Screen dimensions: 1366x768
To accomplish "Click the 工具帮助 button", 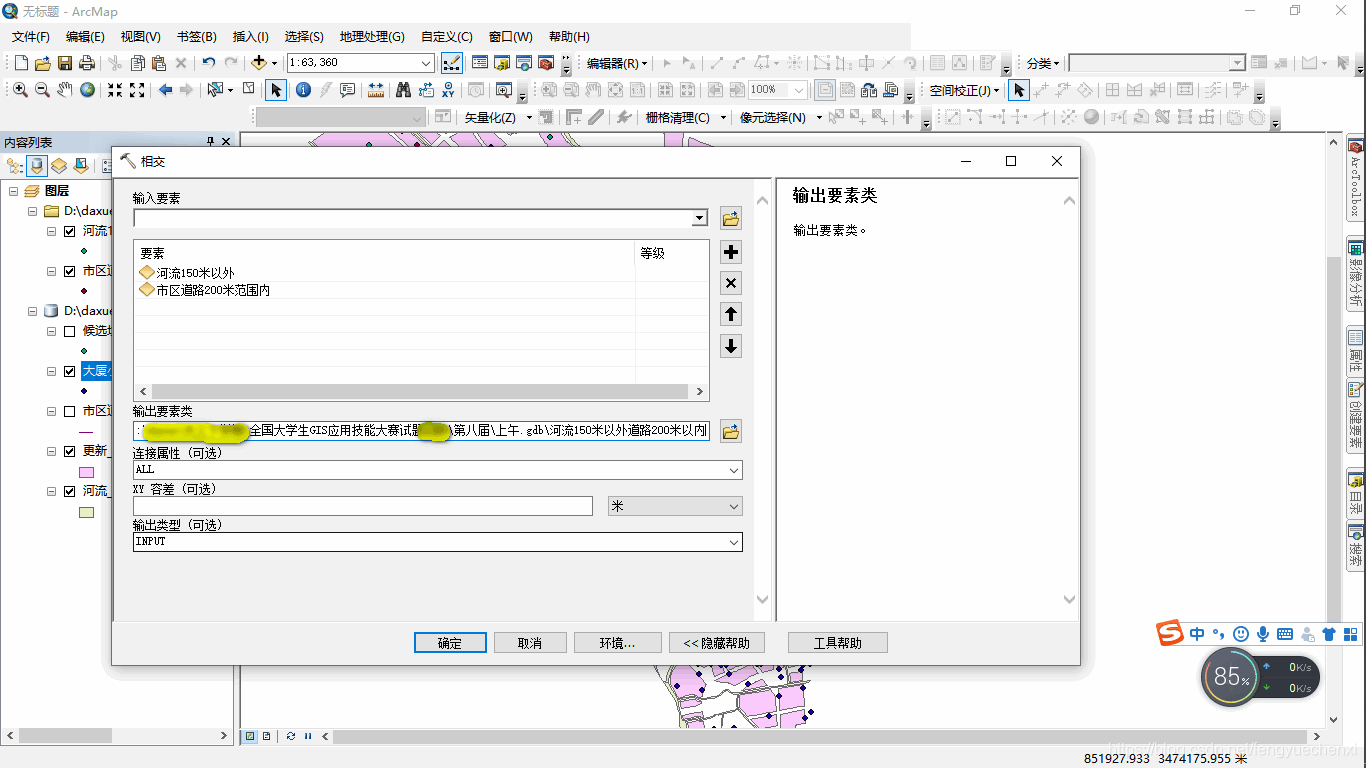I will [837, 643].
